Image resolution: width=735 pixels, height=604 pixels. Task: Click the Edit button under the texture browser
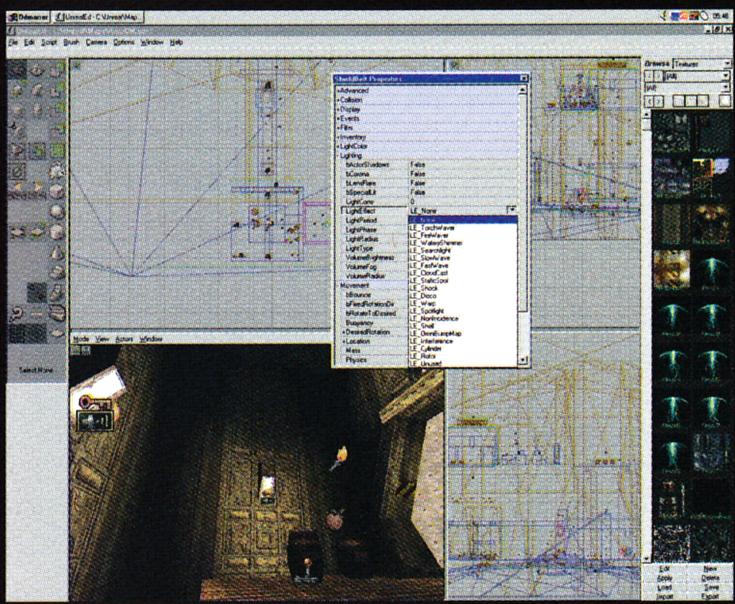pyautogui.click(x=664, y=569)
